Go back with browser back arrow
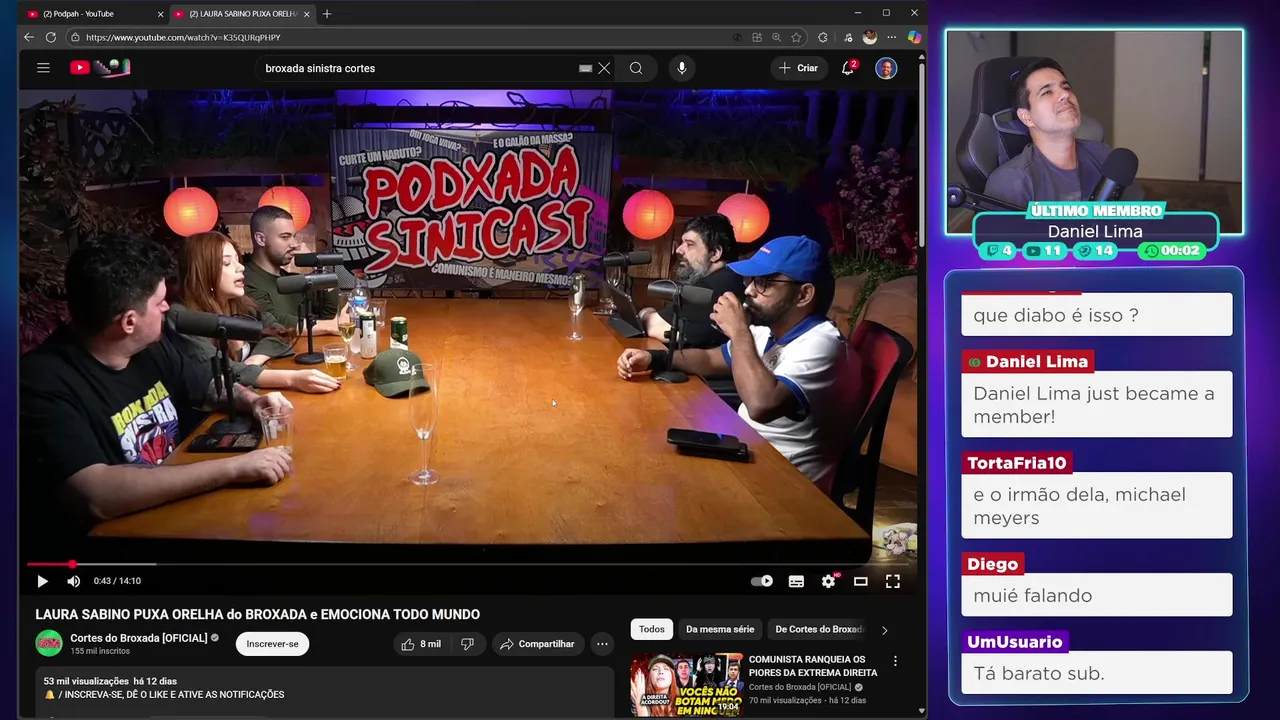The width and height of the screenshot is (1280, 720). pyautogui.click(x=28, y=37)
